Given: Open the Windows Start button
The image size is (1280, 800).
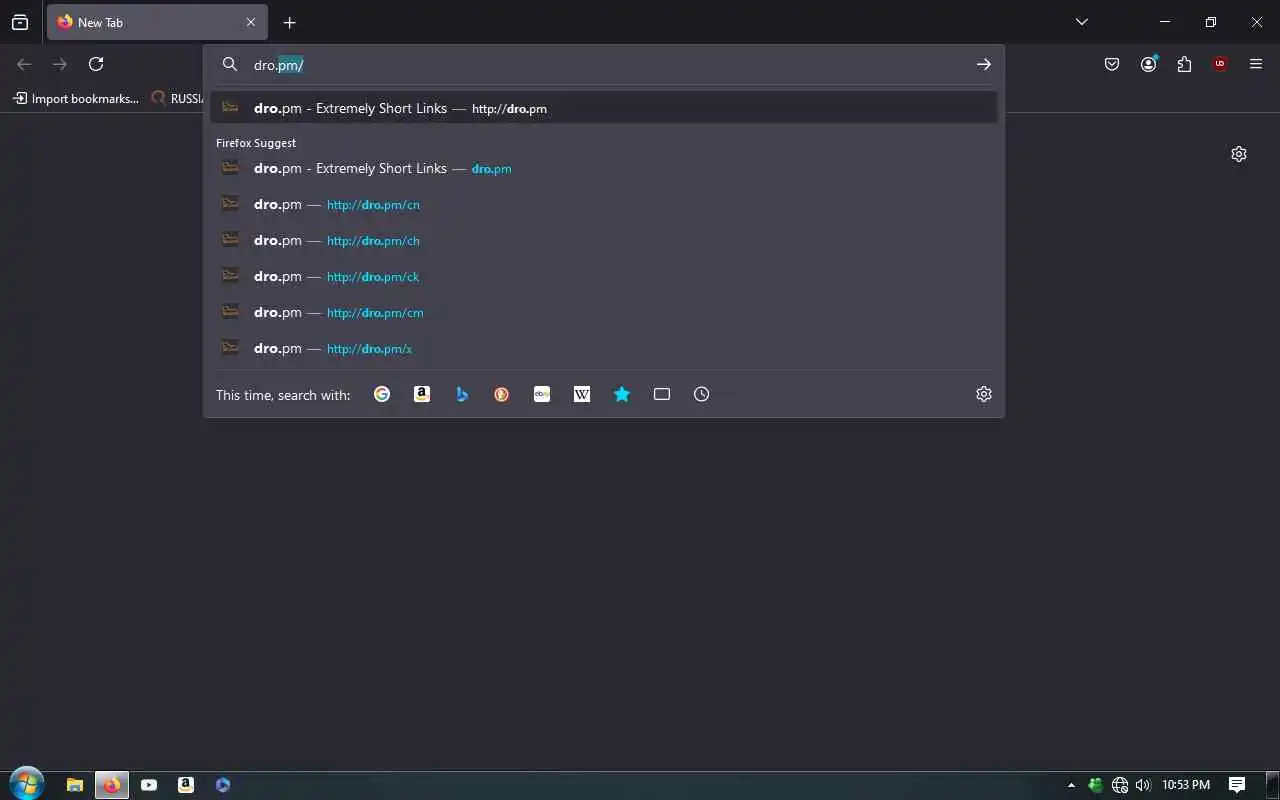Looking at the screenshot, I should [26, 785].
